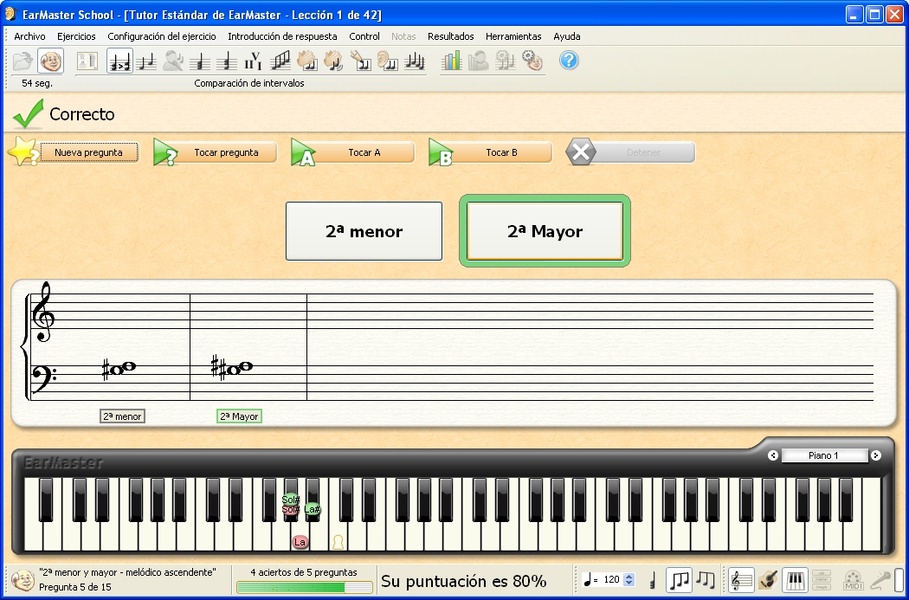Select the melodic eighth-notes playback mode
Screen dimensions: 909x600
tap(679, 580)
